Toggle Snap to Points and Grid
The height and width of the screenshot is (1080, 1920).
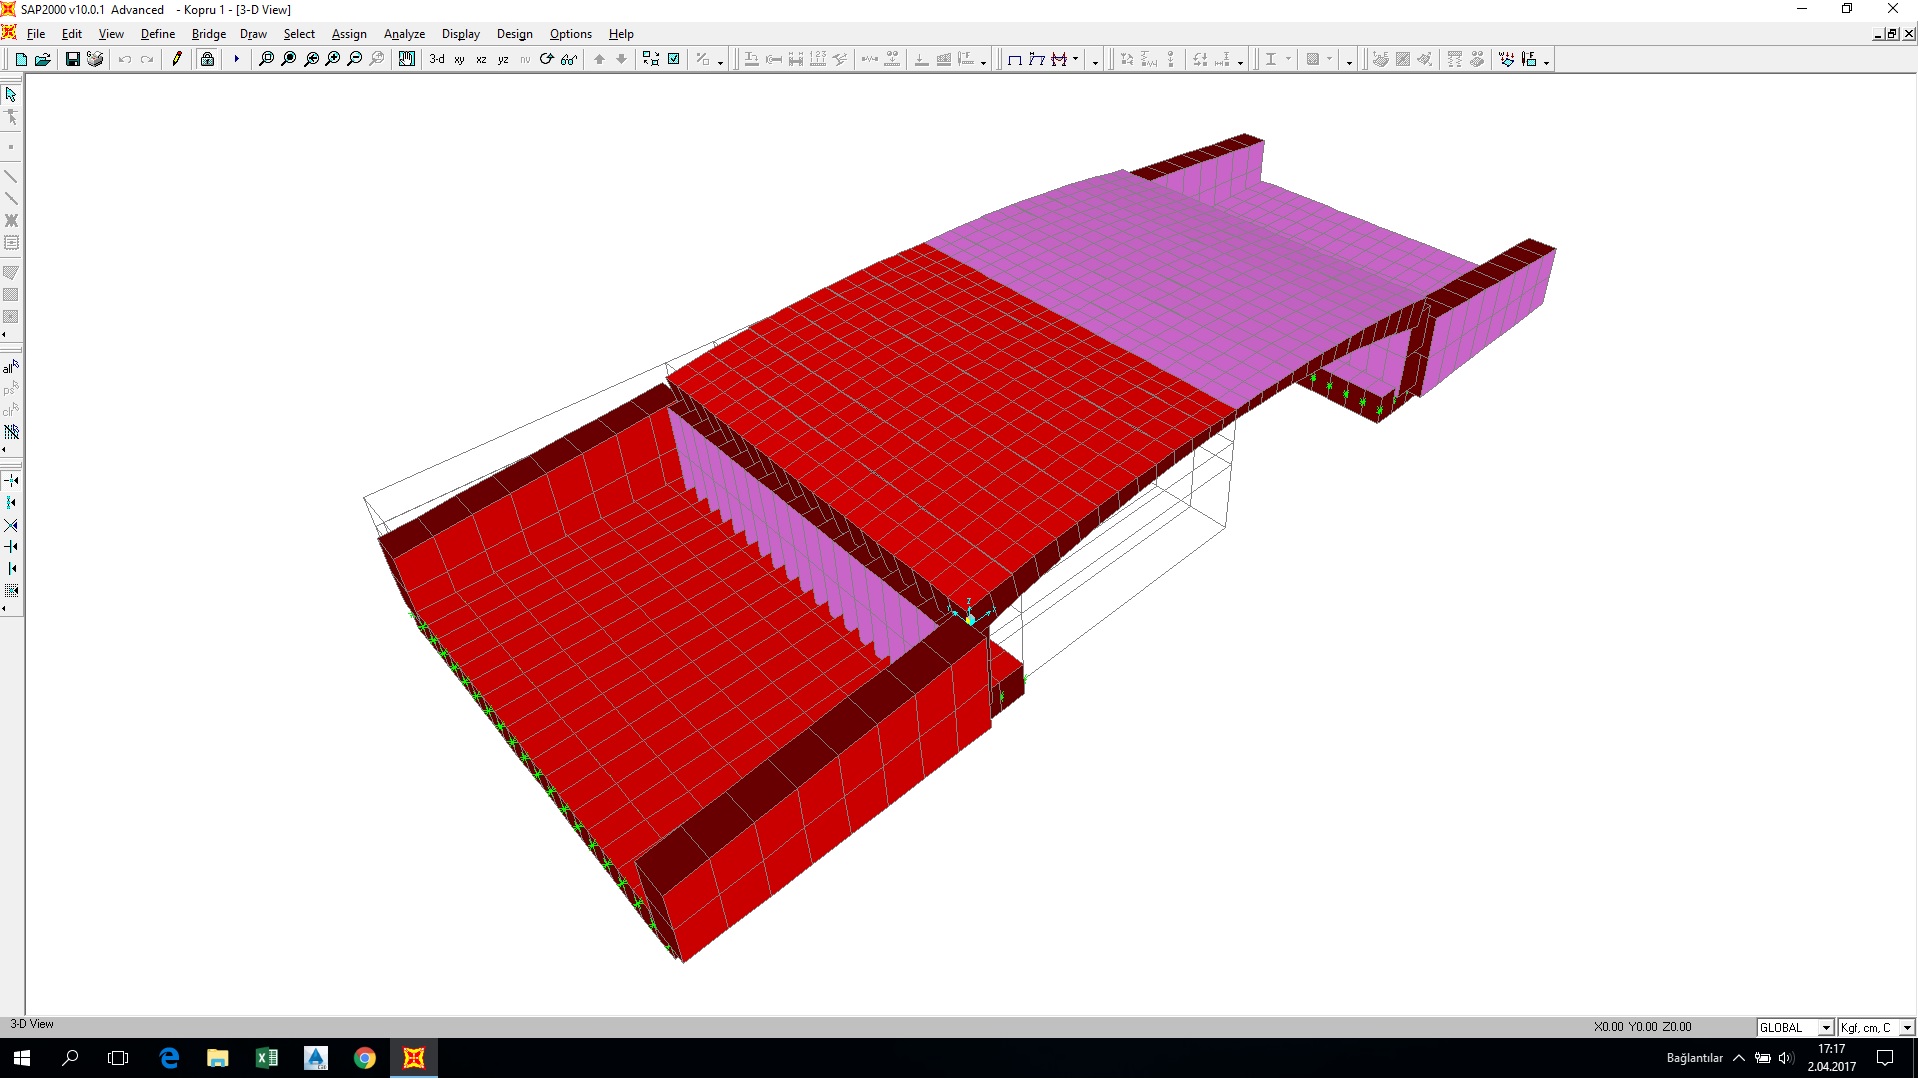11,481
